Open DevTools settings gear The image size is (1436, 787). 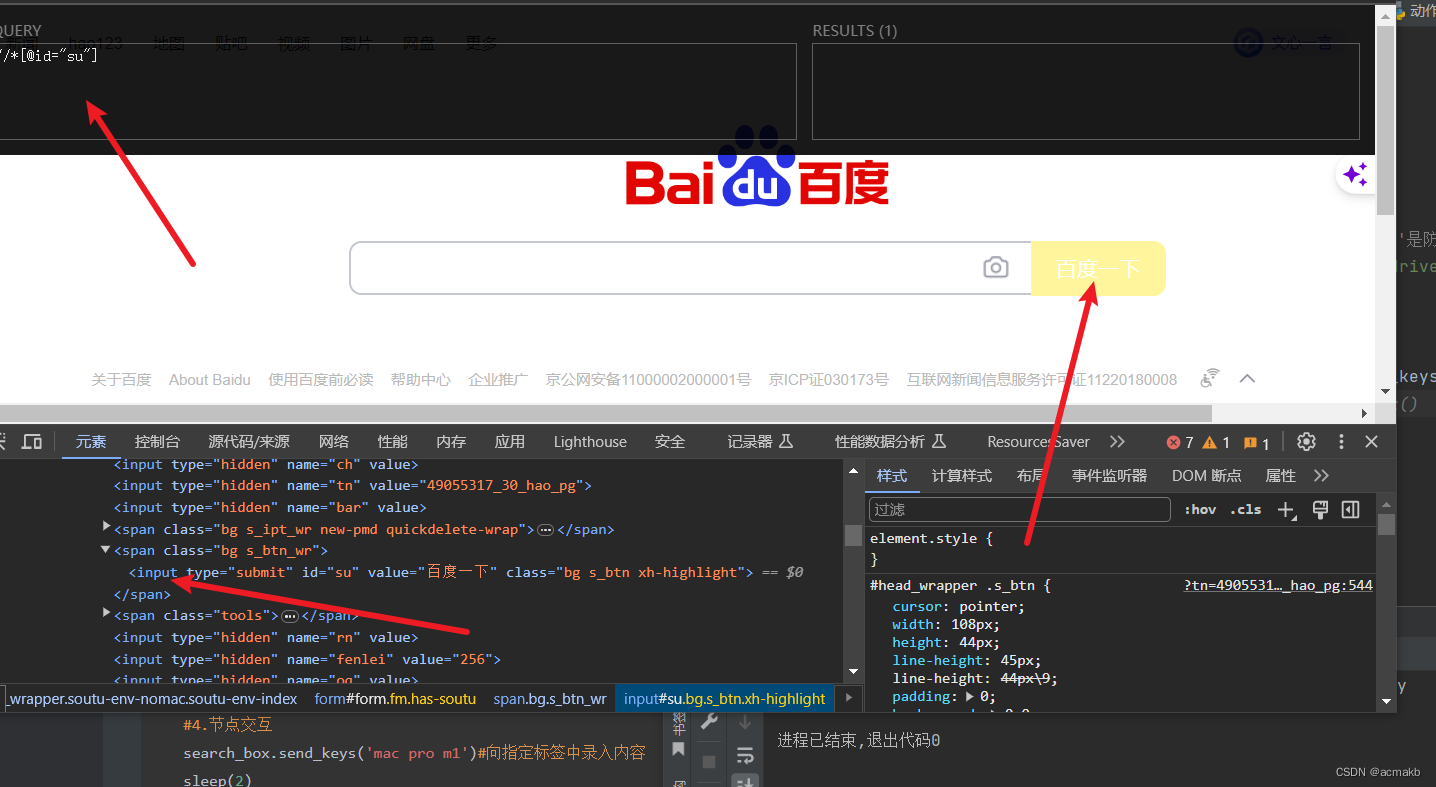tap(1306, 442)
